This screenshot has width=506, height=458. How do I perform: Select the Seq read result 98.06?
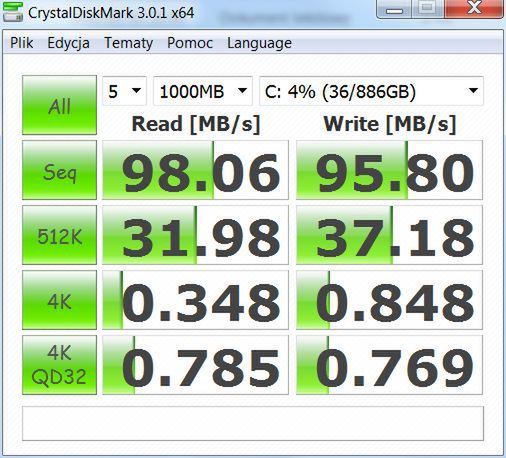(195, 170)
